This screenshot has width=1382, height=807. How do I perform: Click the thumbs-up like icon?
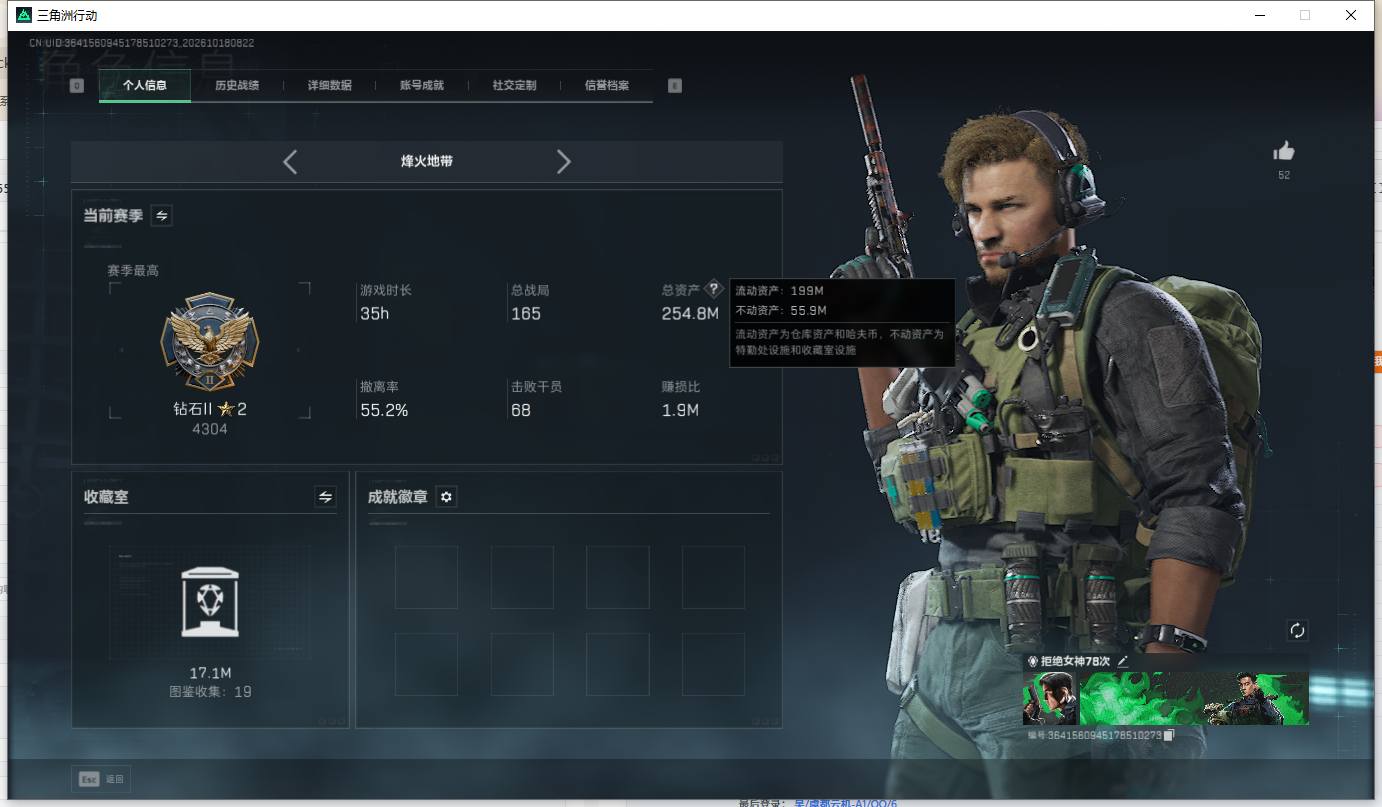click(x=1284, y=151)
